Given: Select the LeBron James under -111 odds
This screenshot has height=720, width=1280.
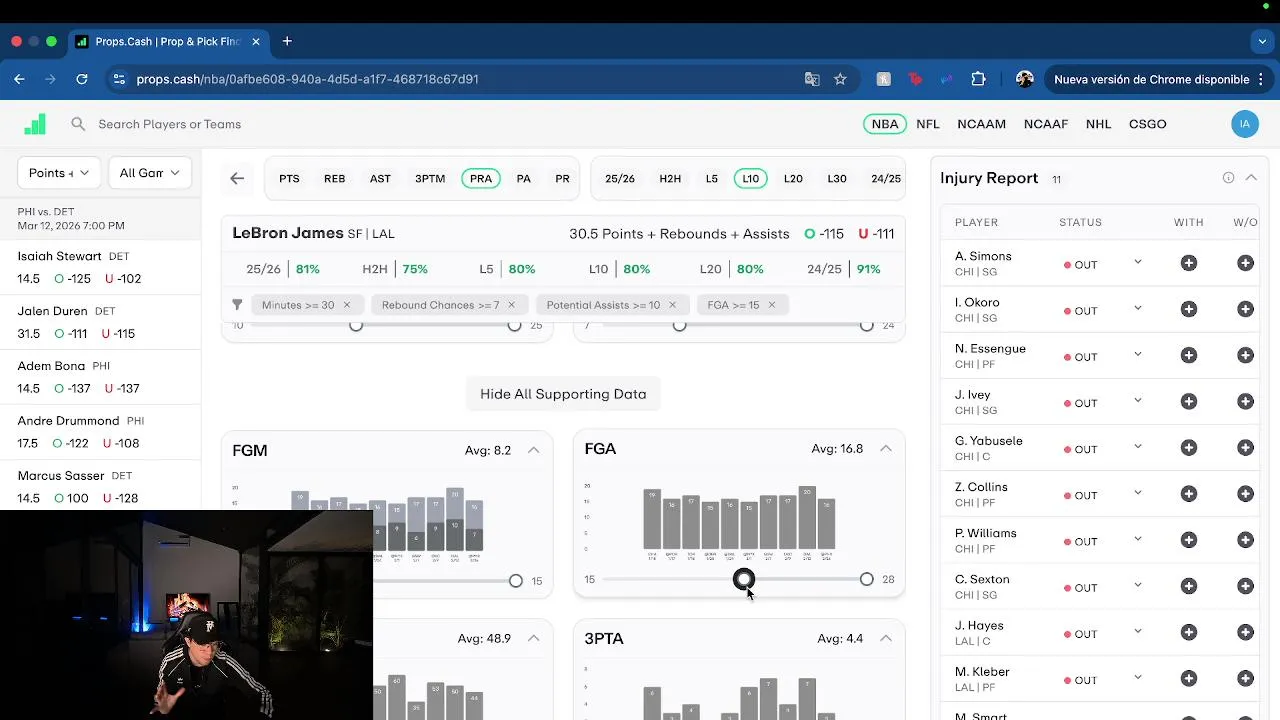Looking at the screenshot, I should [876, 234].
